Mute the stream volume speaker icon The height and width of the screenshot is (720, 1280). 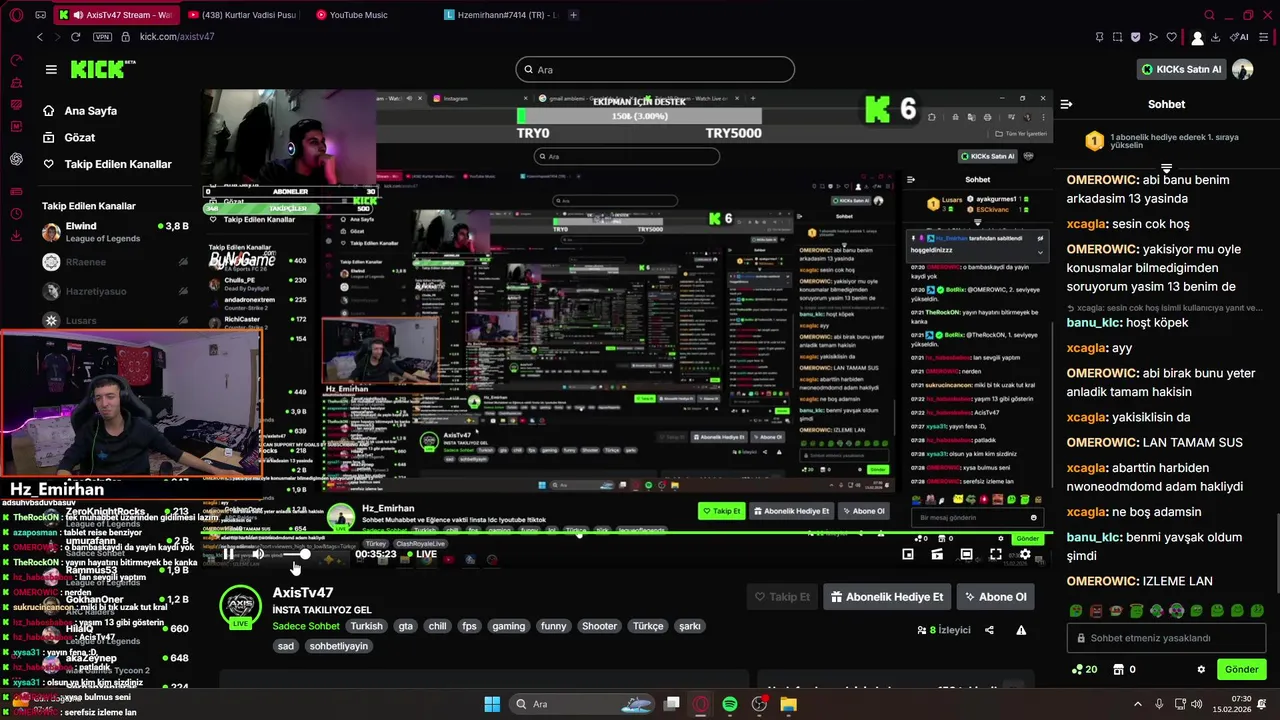click(x=258, y=554)
